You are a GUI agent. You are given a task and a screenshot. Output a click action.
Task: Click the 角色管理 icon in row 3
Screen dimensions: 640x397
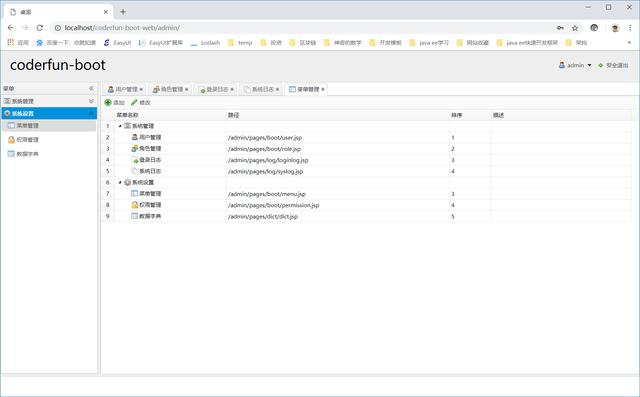coord(135,149)
